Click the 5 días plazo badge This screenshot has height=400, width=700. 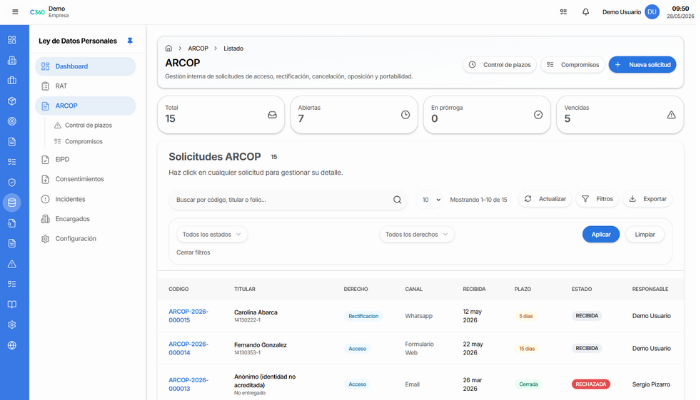pos(526,316)
